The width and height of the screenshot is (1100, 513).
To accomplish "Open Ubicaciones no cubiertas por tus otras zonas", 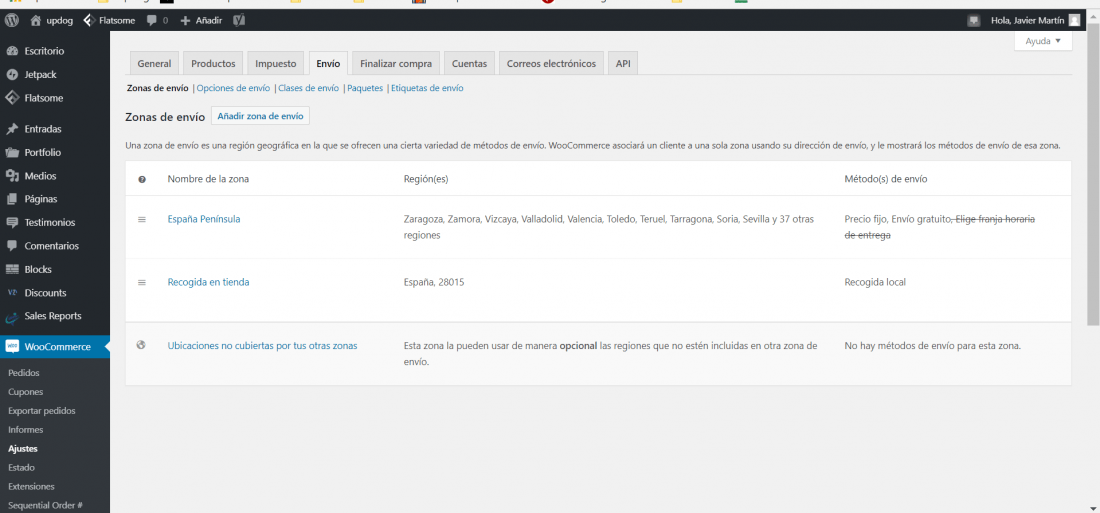I will click(262, 345).
